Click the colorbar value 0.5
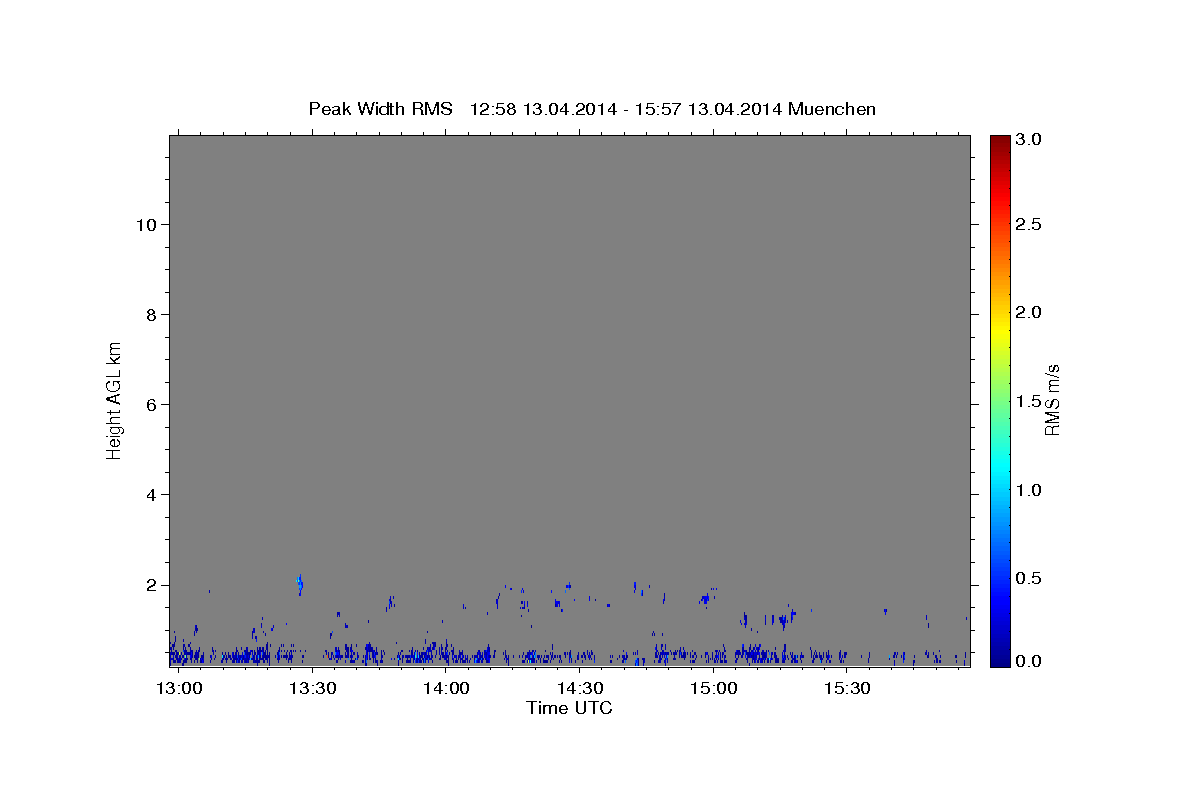The image size is (1200, 800). [1030, 578]
